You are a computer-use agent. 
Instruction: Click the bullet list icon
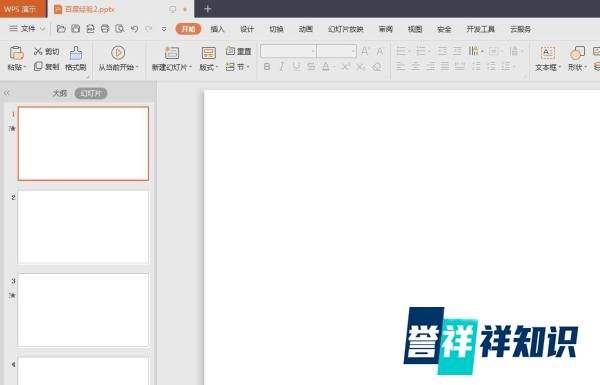point(401,51)
